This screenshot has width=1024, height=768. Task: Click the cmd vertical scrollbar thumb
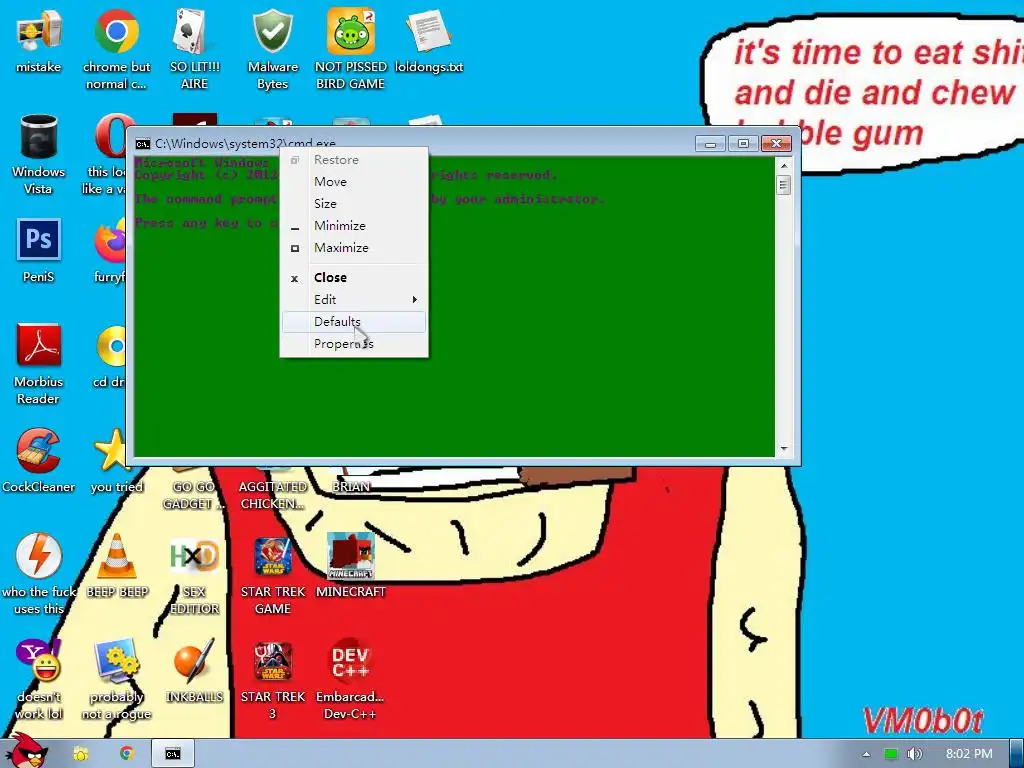pyautogui.click(x=784, y=185)
